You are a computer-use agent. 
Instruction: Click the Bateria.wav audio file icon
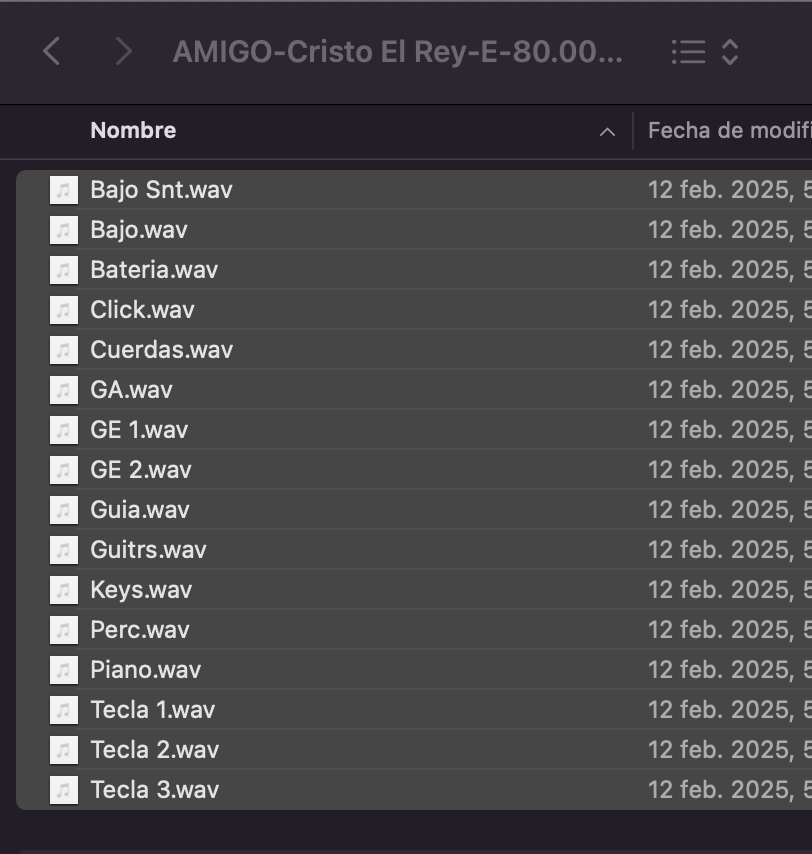point(64,270)
